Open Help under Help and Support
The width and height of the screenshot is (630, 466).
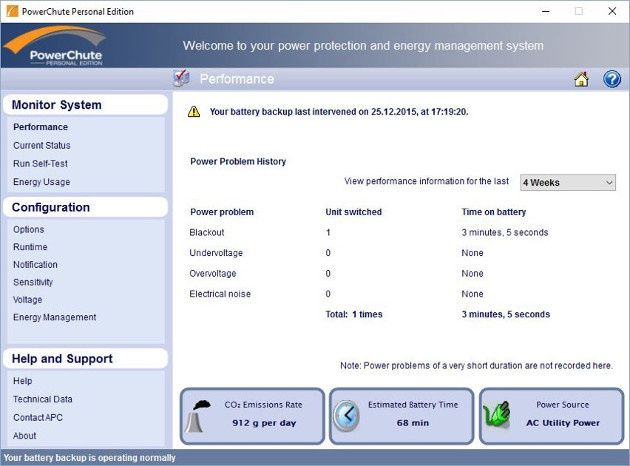(x=22, y=381)
